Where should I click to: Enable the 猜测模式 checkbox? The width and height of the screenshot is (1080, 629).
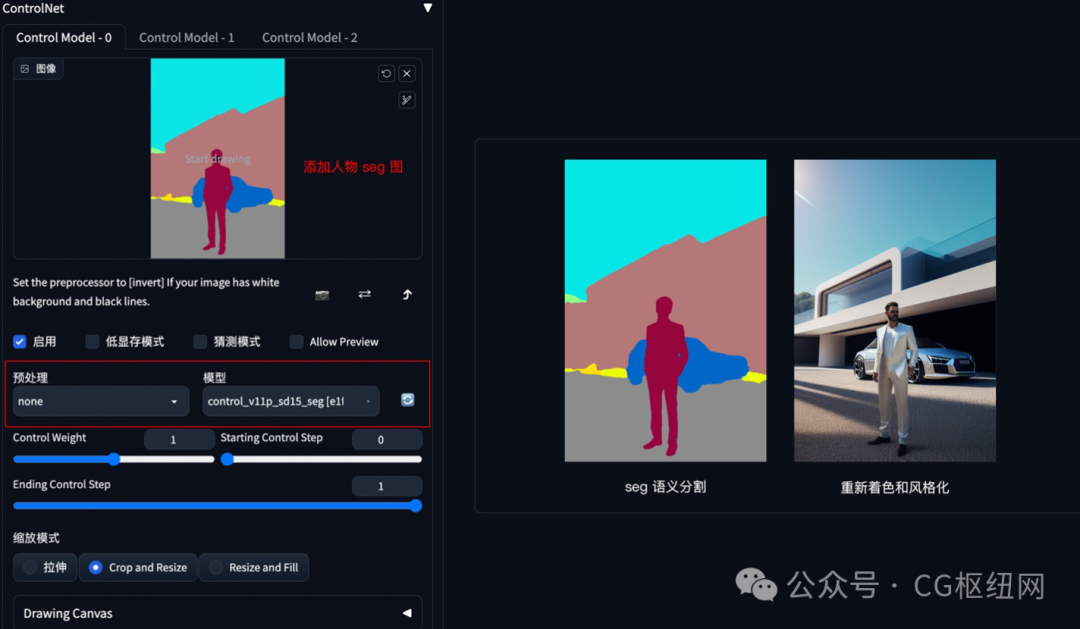[200, 342]
